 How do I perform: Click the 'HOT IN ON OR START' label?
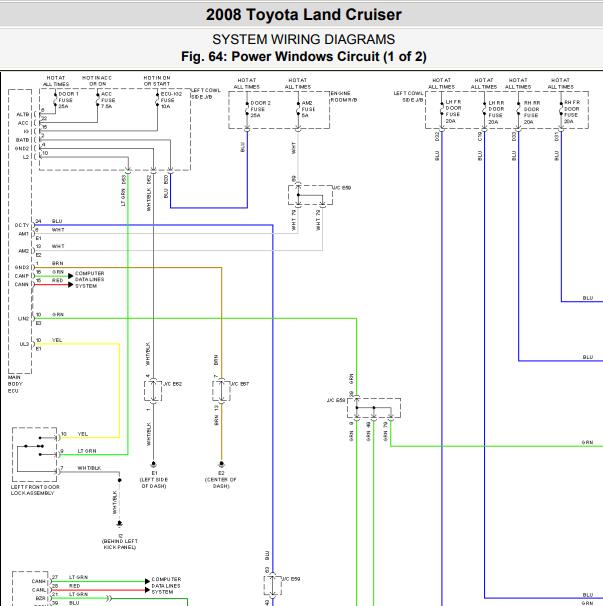coord(157,81)
